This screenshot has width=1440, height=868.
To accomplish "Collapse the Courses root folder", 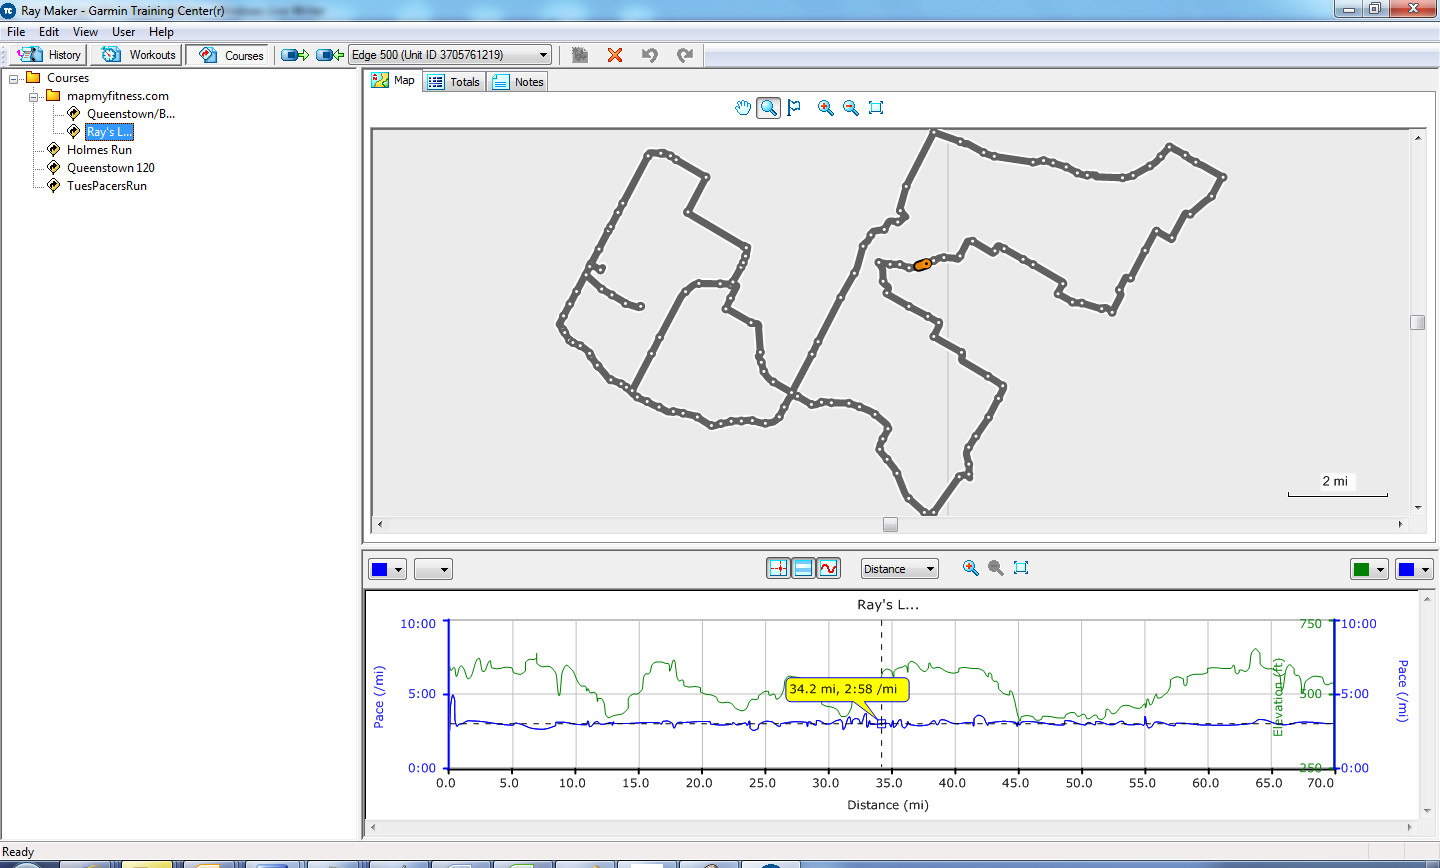I will [x=14, y=78].
